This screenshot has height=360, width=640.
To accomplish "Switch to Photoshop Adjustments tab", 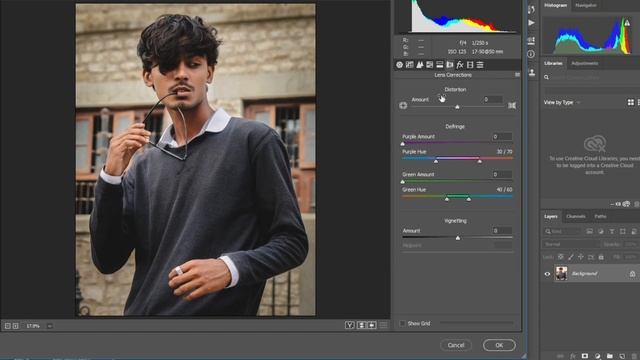I will click(x=585, y=63).
